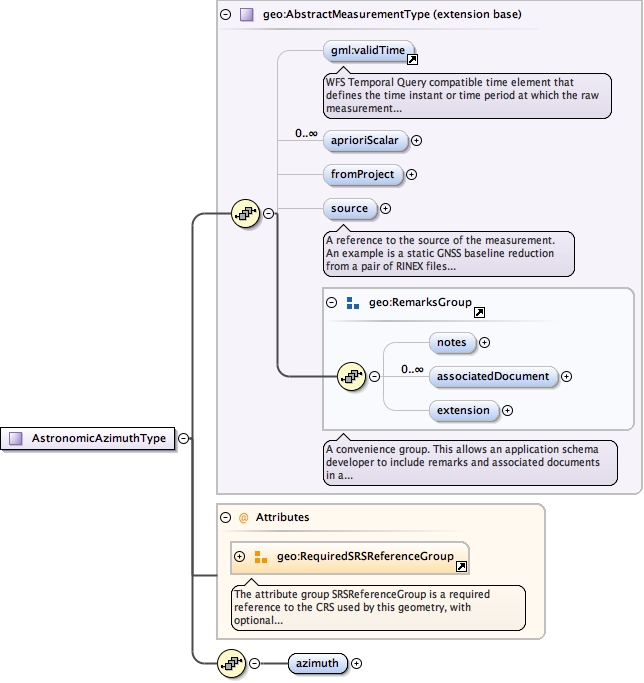Collapse the geo:AbstractMeasurementType extension base box
This screenshot has width=644, height=683.
tap(225, 14)
